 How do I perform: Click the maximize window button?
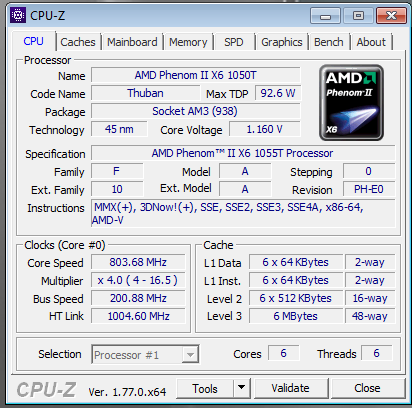(358, 16)
